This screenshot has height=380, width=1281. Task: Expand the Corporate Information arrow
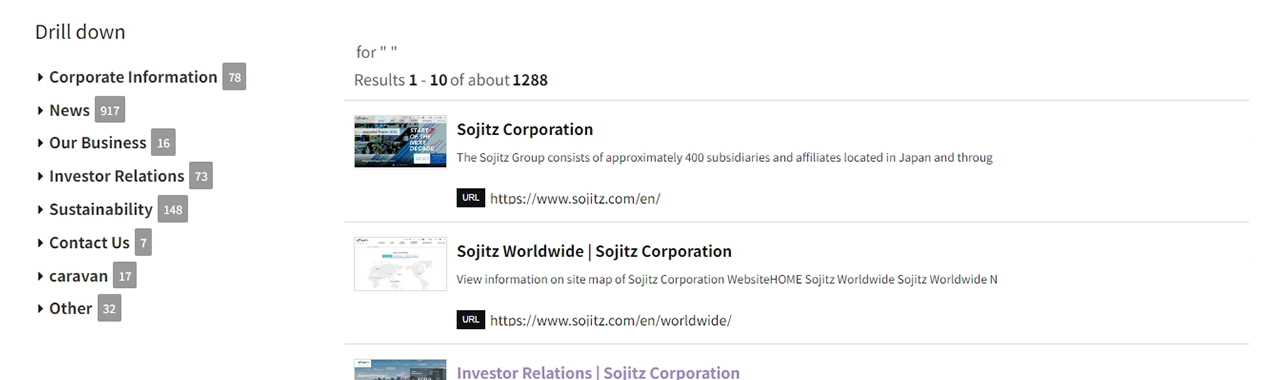coord(40,77)
